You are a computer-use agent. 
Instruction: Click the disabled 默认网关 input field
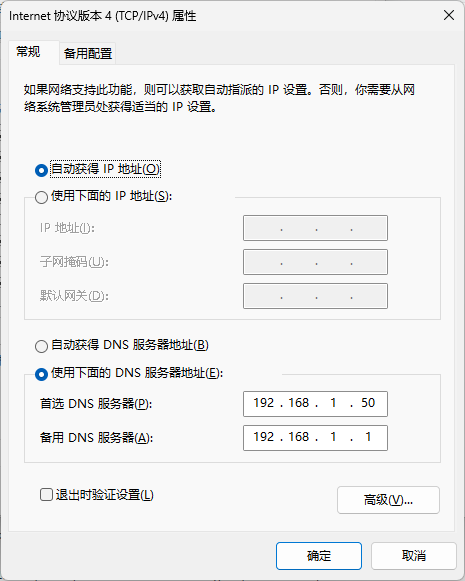click(x=315, y=296)
